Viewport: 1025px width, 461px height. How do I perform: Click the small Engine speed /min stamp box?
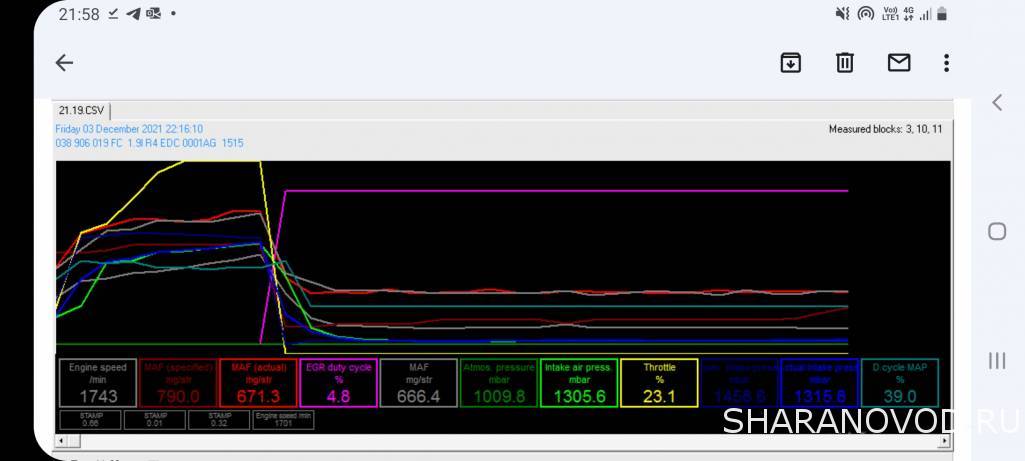click(283, 420)
